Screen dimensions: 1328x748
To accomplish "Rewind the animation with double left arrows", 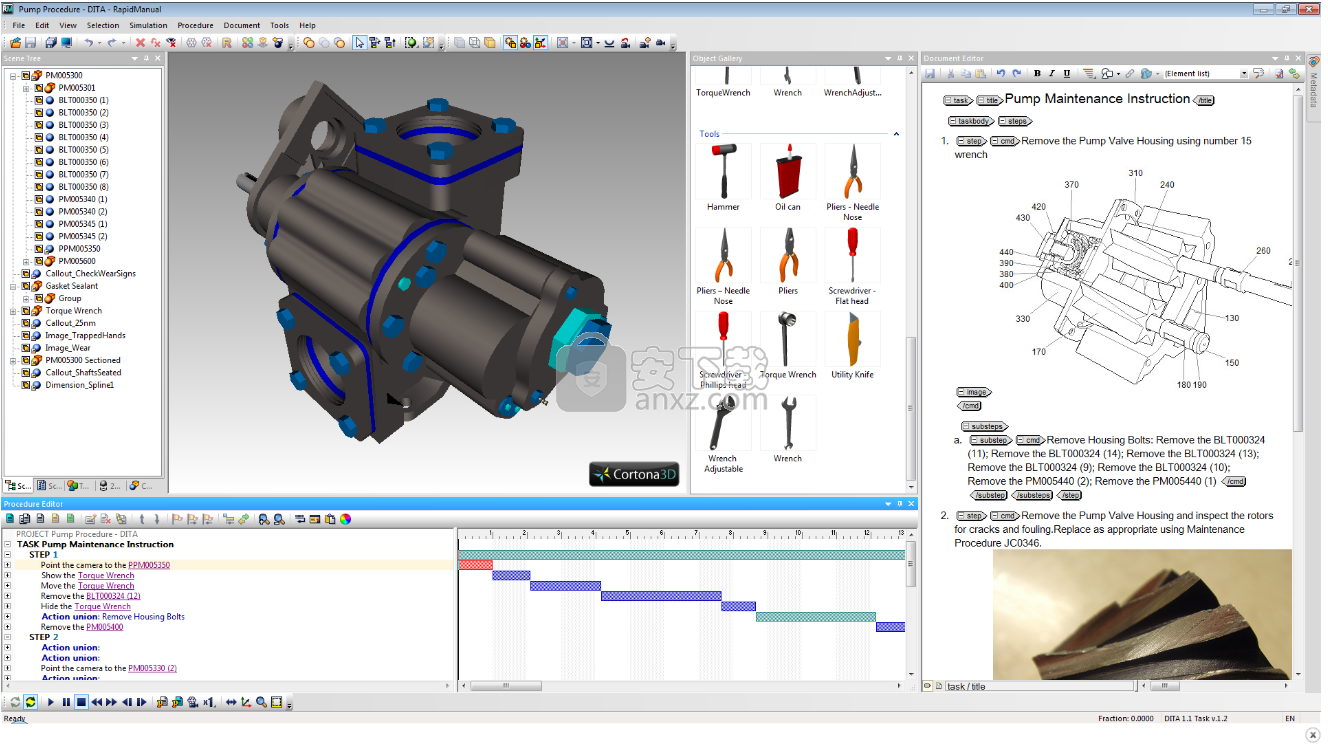I will coord(97,702).
